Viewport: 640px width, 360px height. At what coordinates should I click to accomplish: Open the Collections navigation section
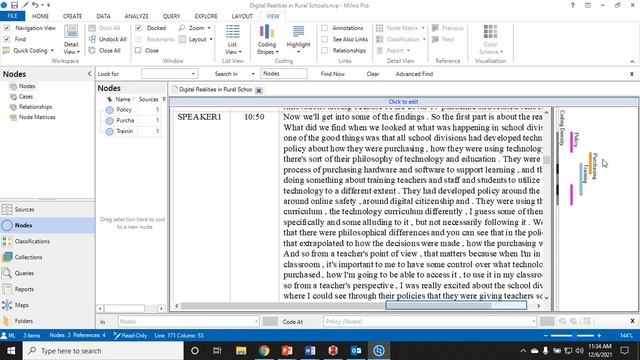[x=47, y=257]
